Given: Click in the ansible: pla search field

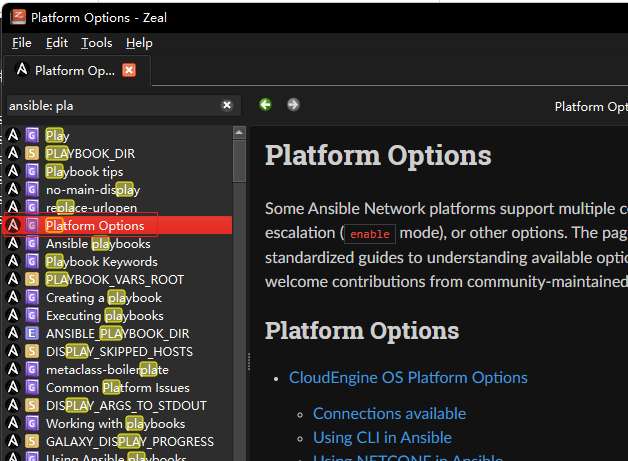Looking at the screenshot, I should (x=113, y=106).
